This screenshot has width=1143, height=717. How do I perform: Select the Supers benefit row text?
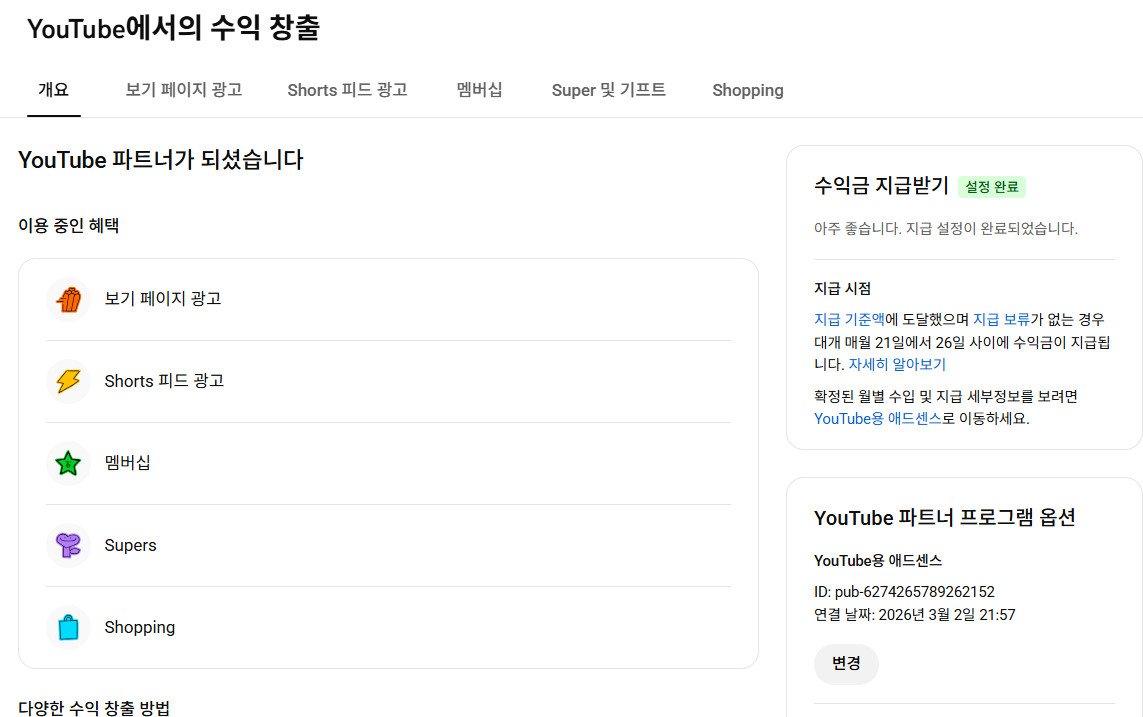(130, 545)
